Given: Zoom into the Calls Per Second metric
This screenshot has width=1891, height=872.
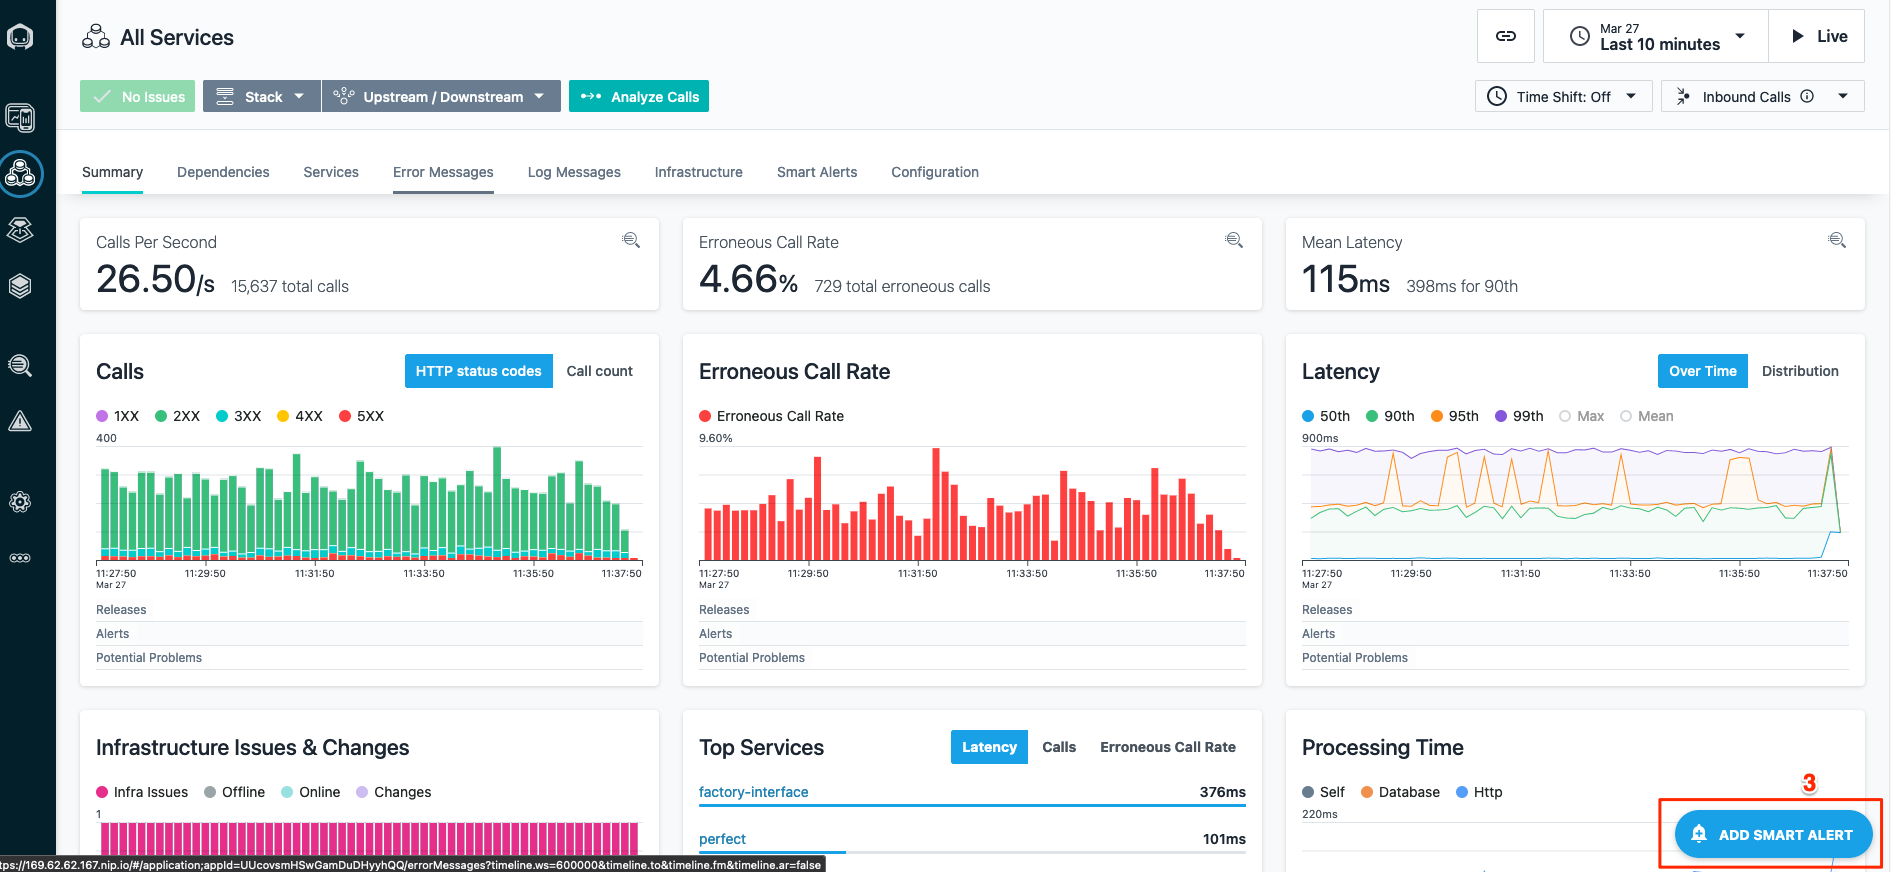Looking at the screenshot, I should pos(631,240).
